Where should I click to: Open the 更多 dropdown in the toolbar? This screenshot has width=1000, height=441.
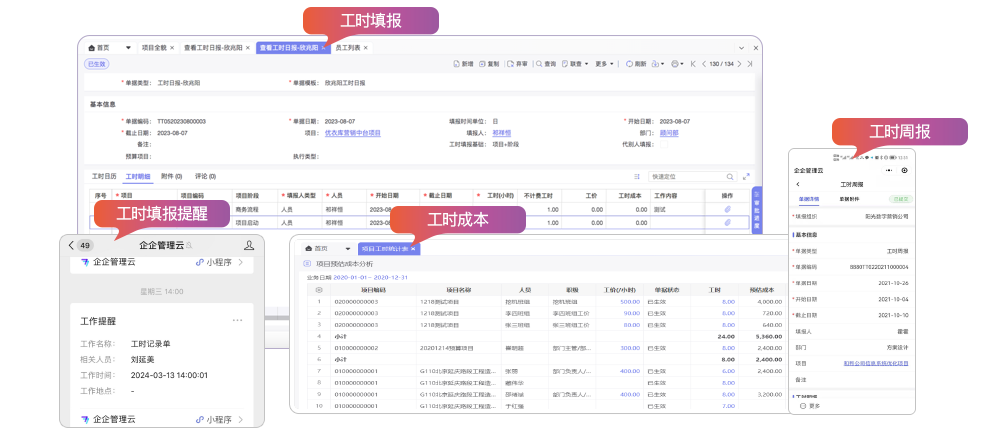click(604, 64)
